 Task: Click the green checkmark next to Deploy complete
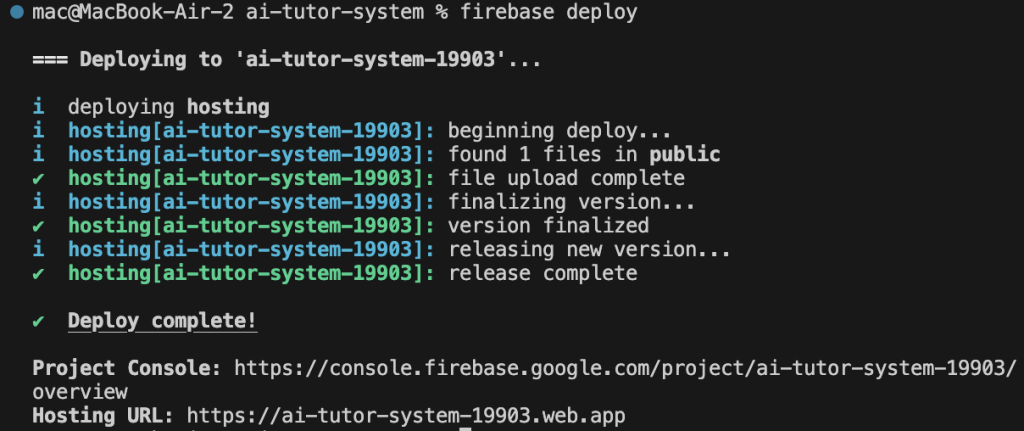[x=39, y=321]
